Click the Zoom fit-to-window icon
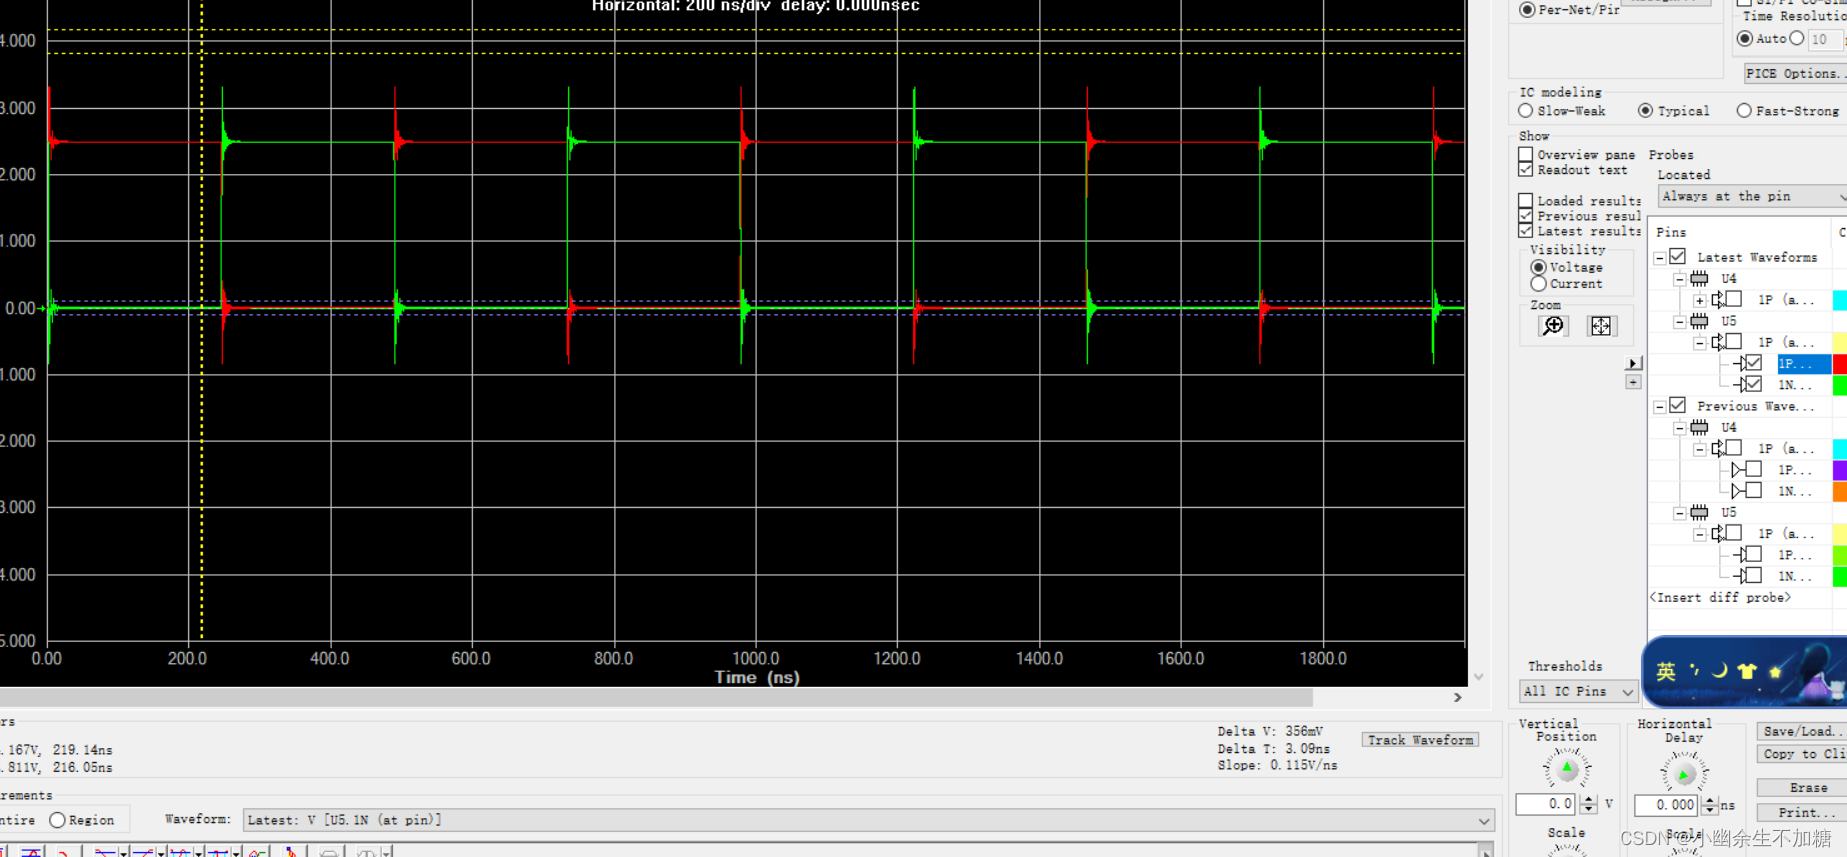Screen dimensions: 1847x857 click(1601, 326)
